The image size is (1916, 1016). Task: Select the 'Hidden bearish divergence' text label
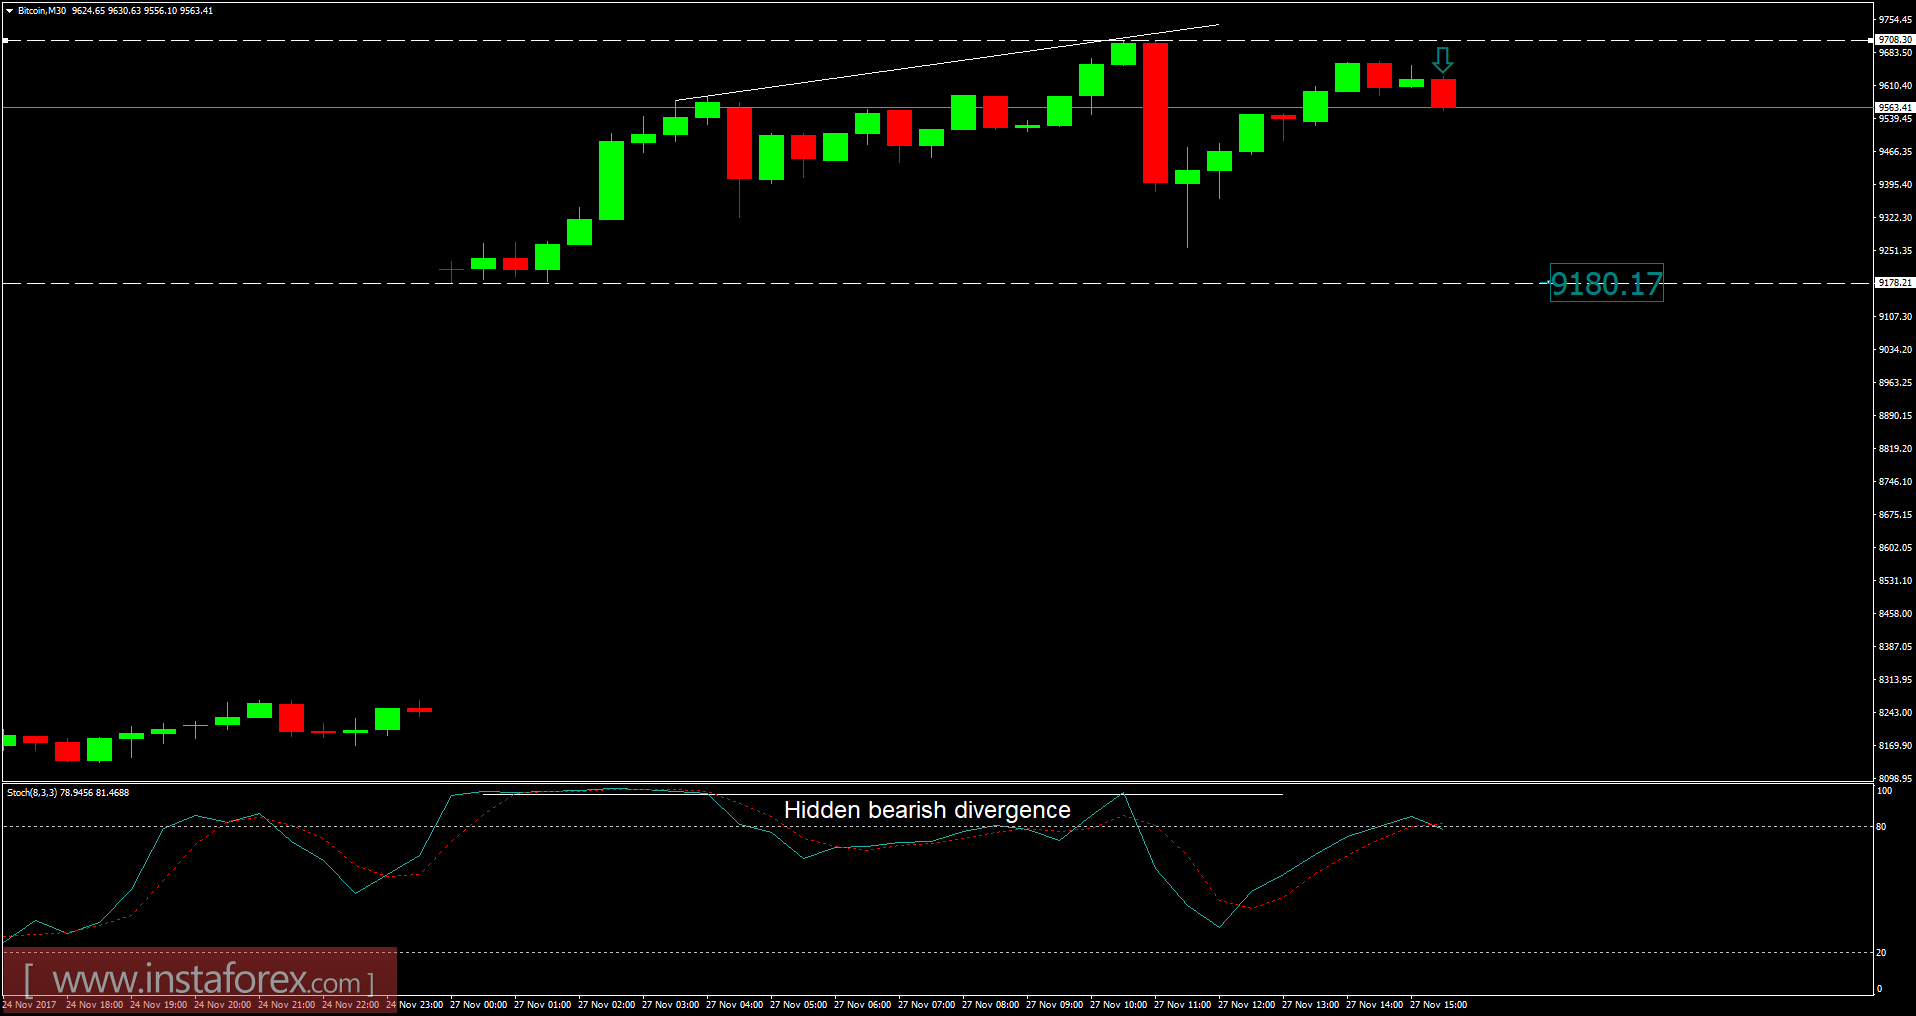click(x=927, y=810)
